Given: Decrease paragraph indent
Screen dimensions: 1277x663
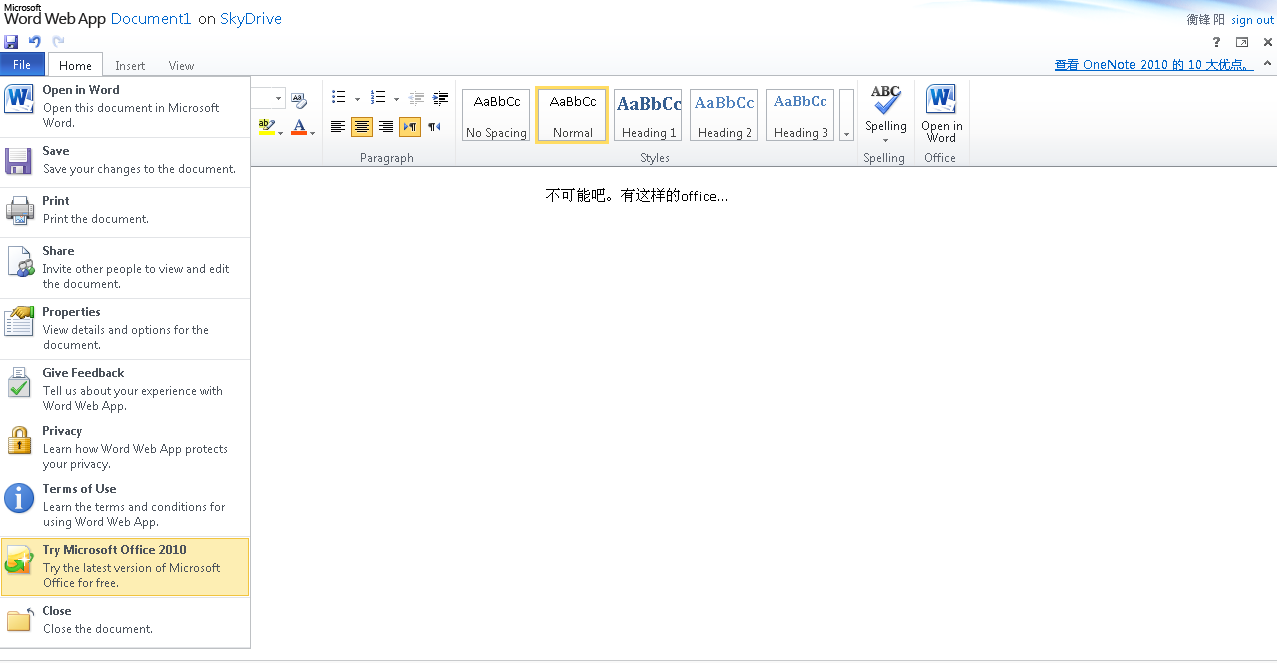Looking at the screenshot, I should click(417, 98).
